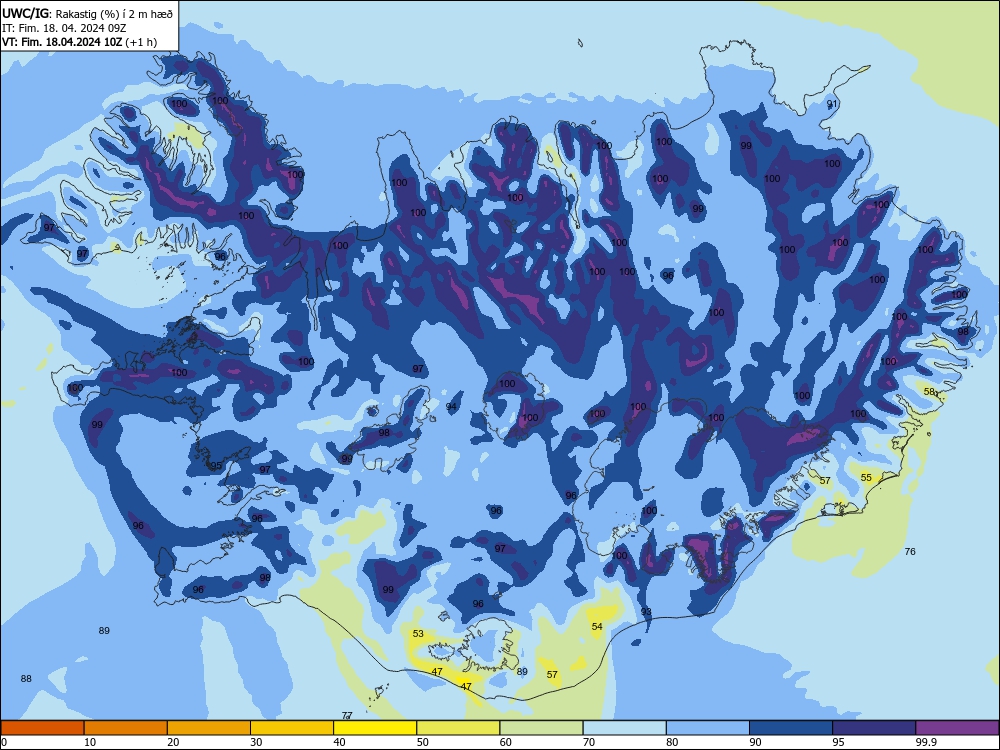
Task: Click the 40–50 bright yellow legend swatch
Action: 375,728
